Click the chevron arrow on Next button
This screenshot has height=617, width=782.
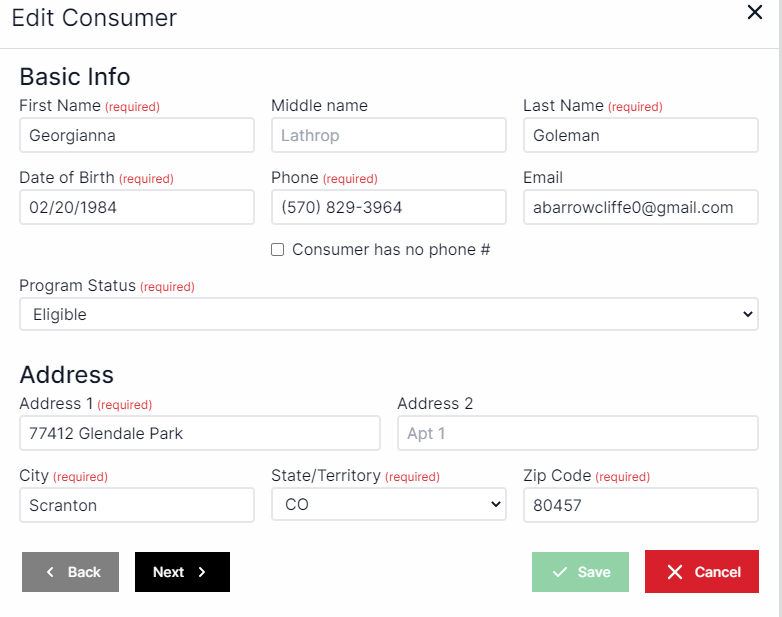pos(202,572)
